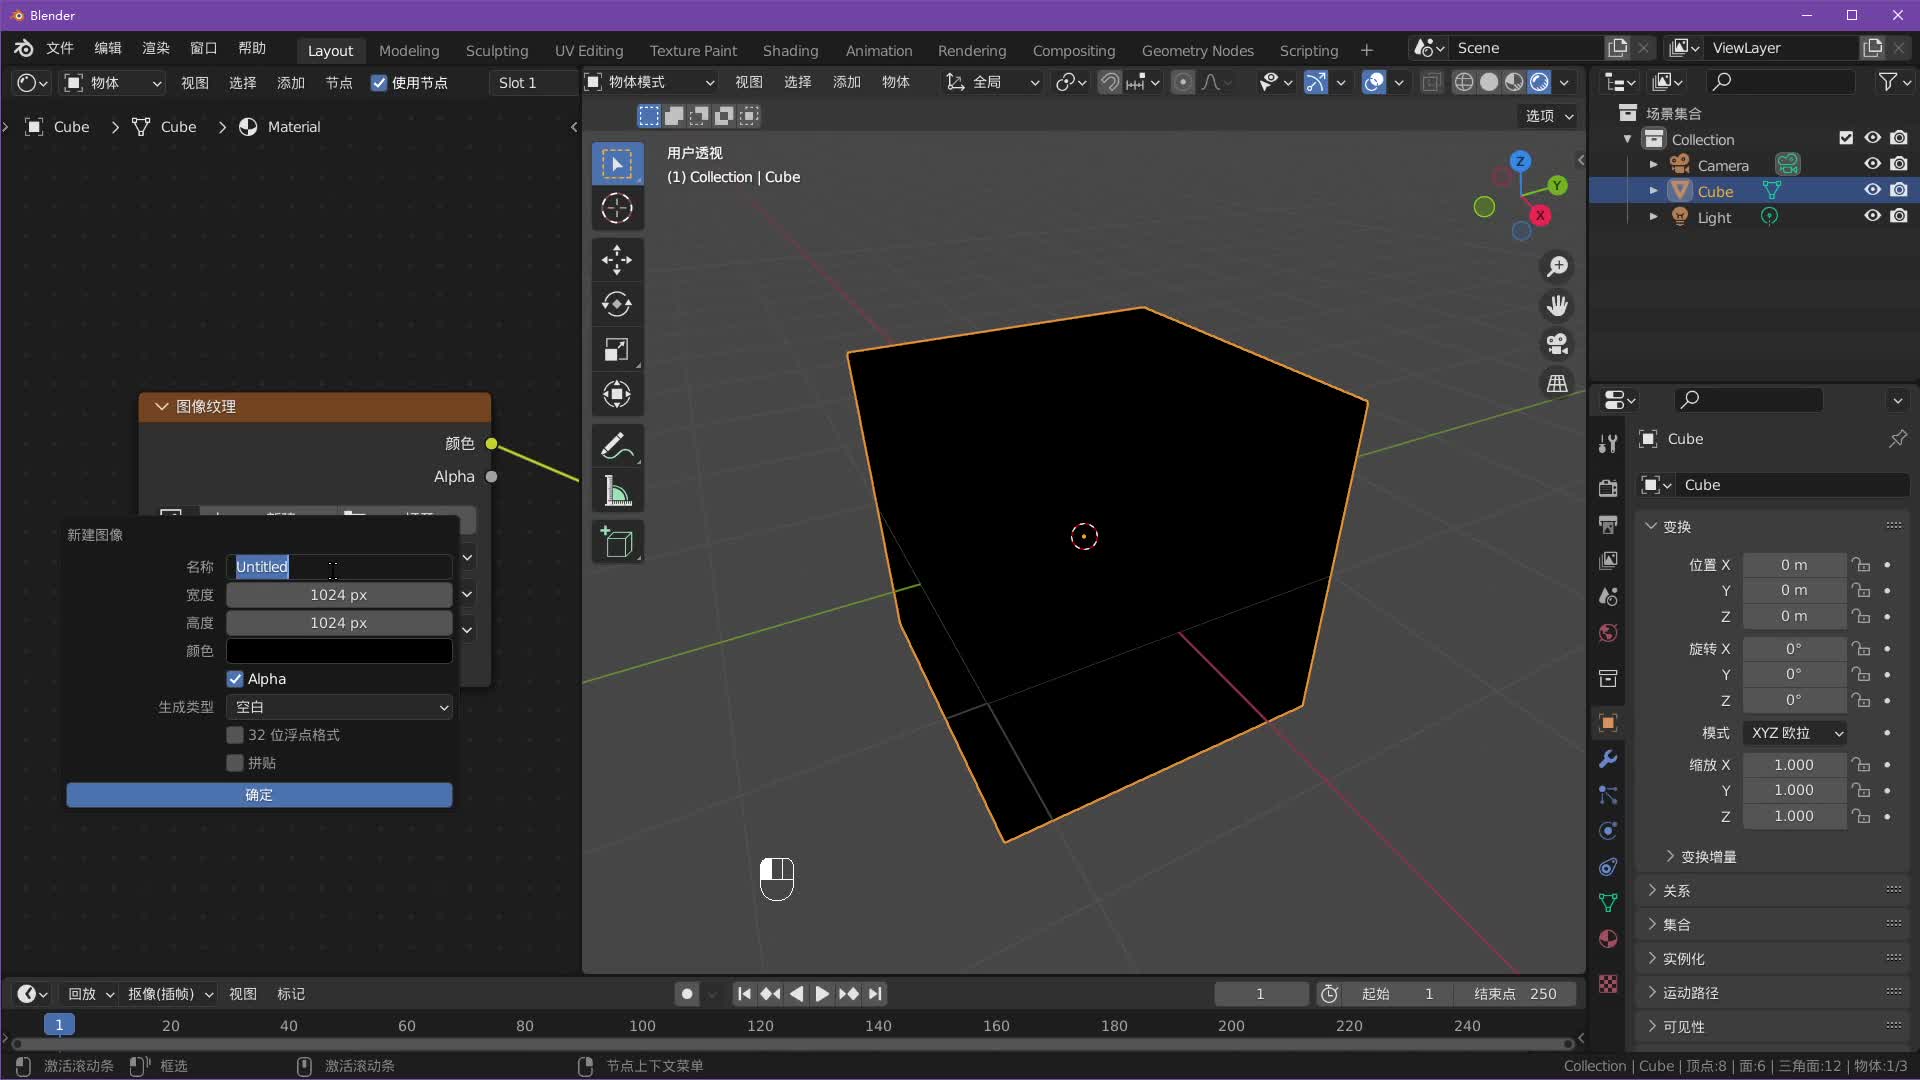This screenshot has height=1080, width=1920.
Task: Disable Light rendering via camera icon
Action: 1899,216
